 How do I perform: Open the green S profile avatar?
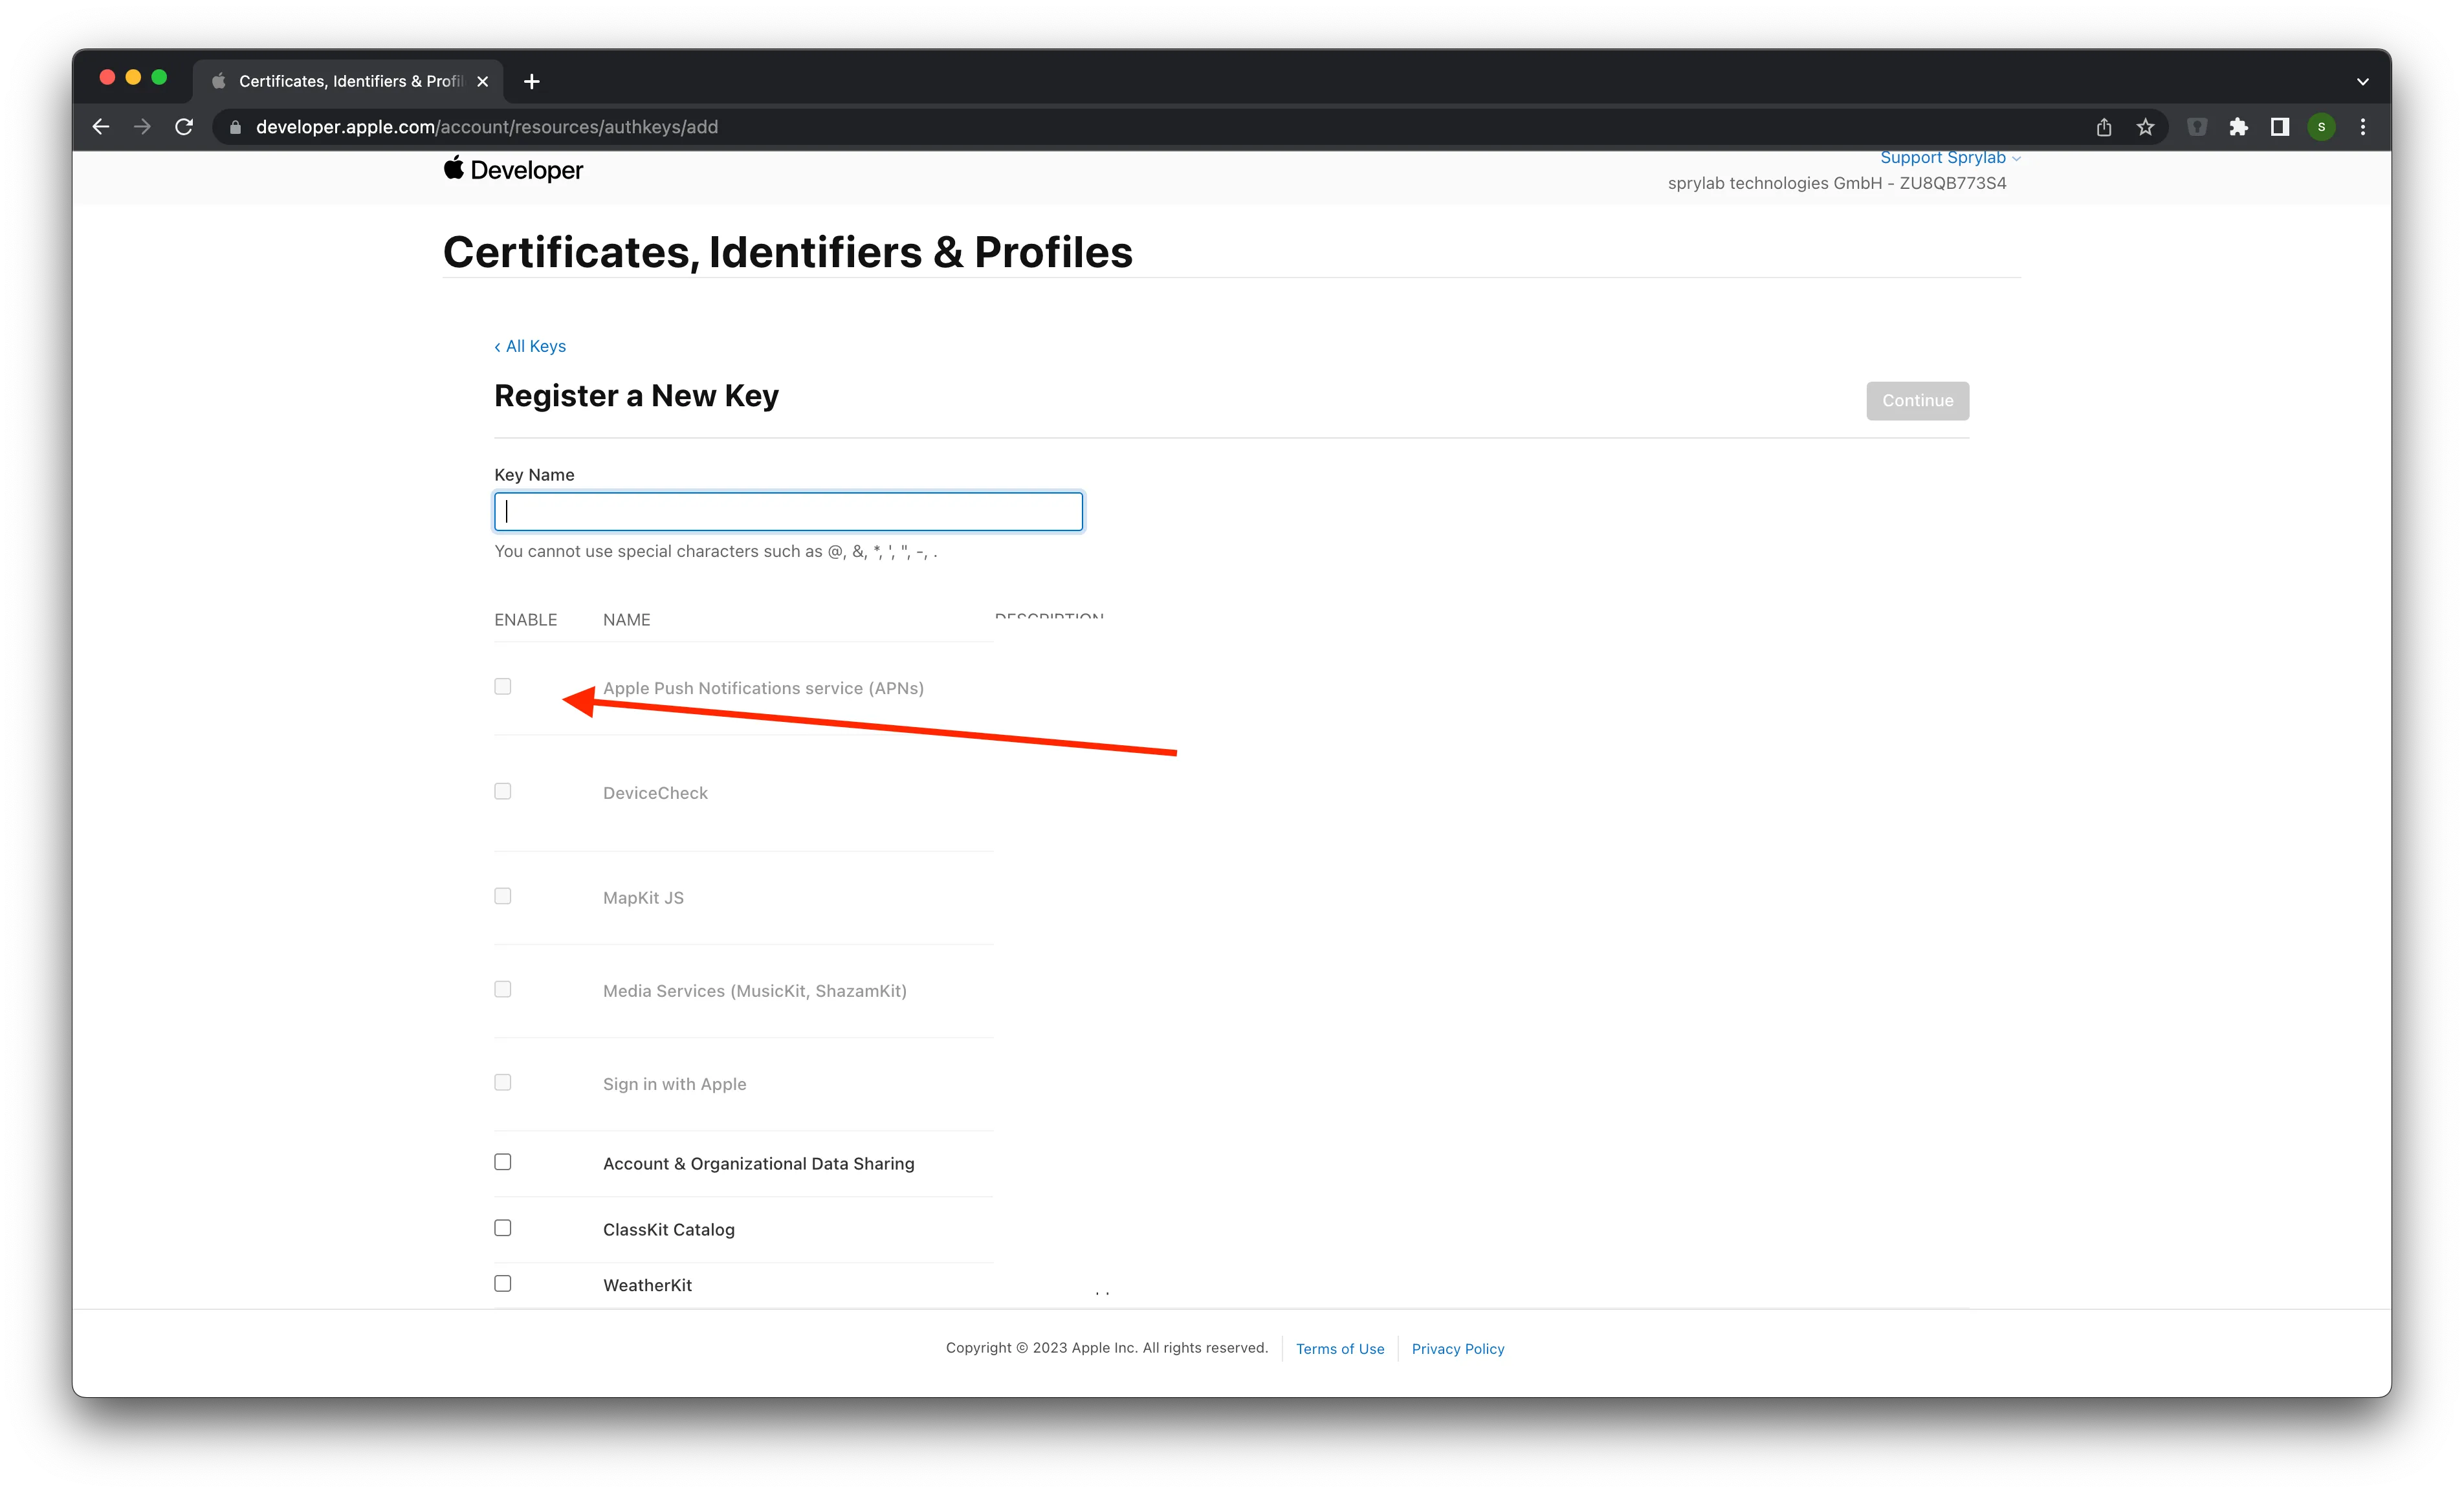coord(2321,127)
